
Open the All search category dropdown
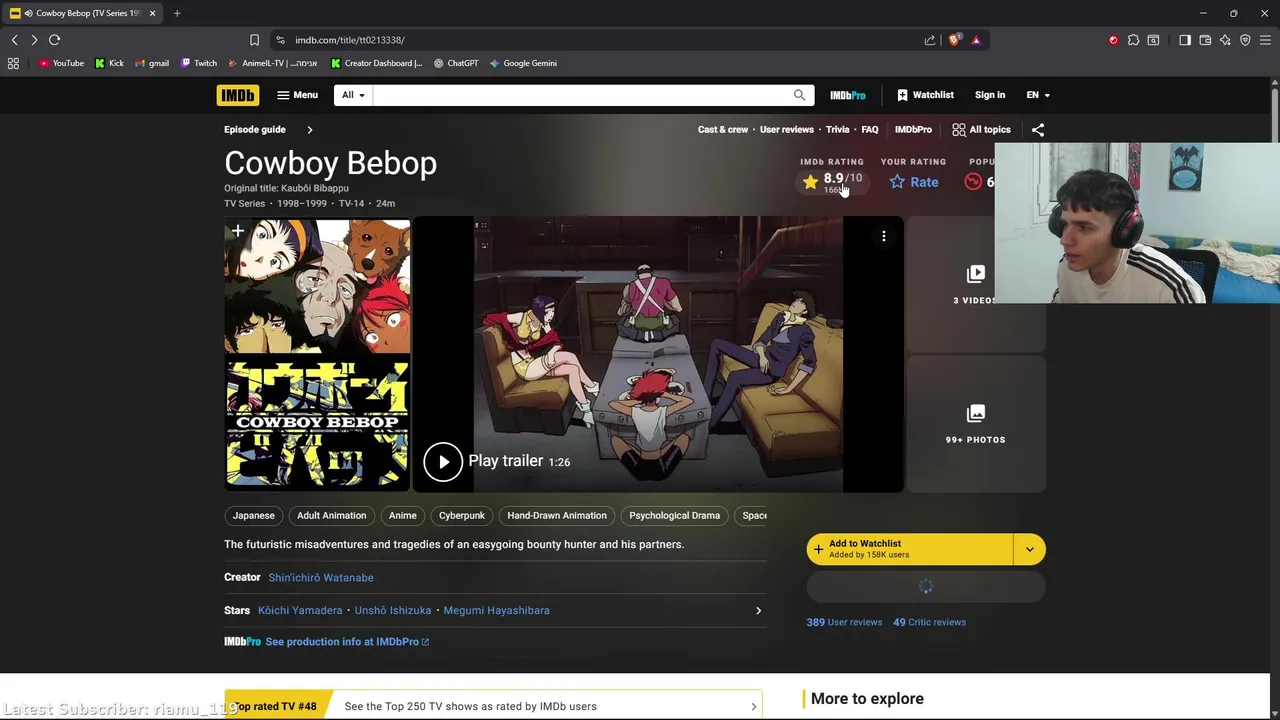354,95
